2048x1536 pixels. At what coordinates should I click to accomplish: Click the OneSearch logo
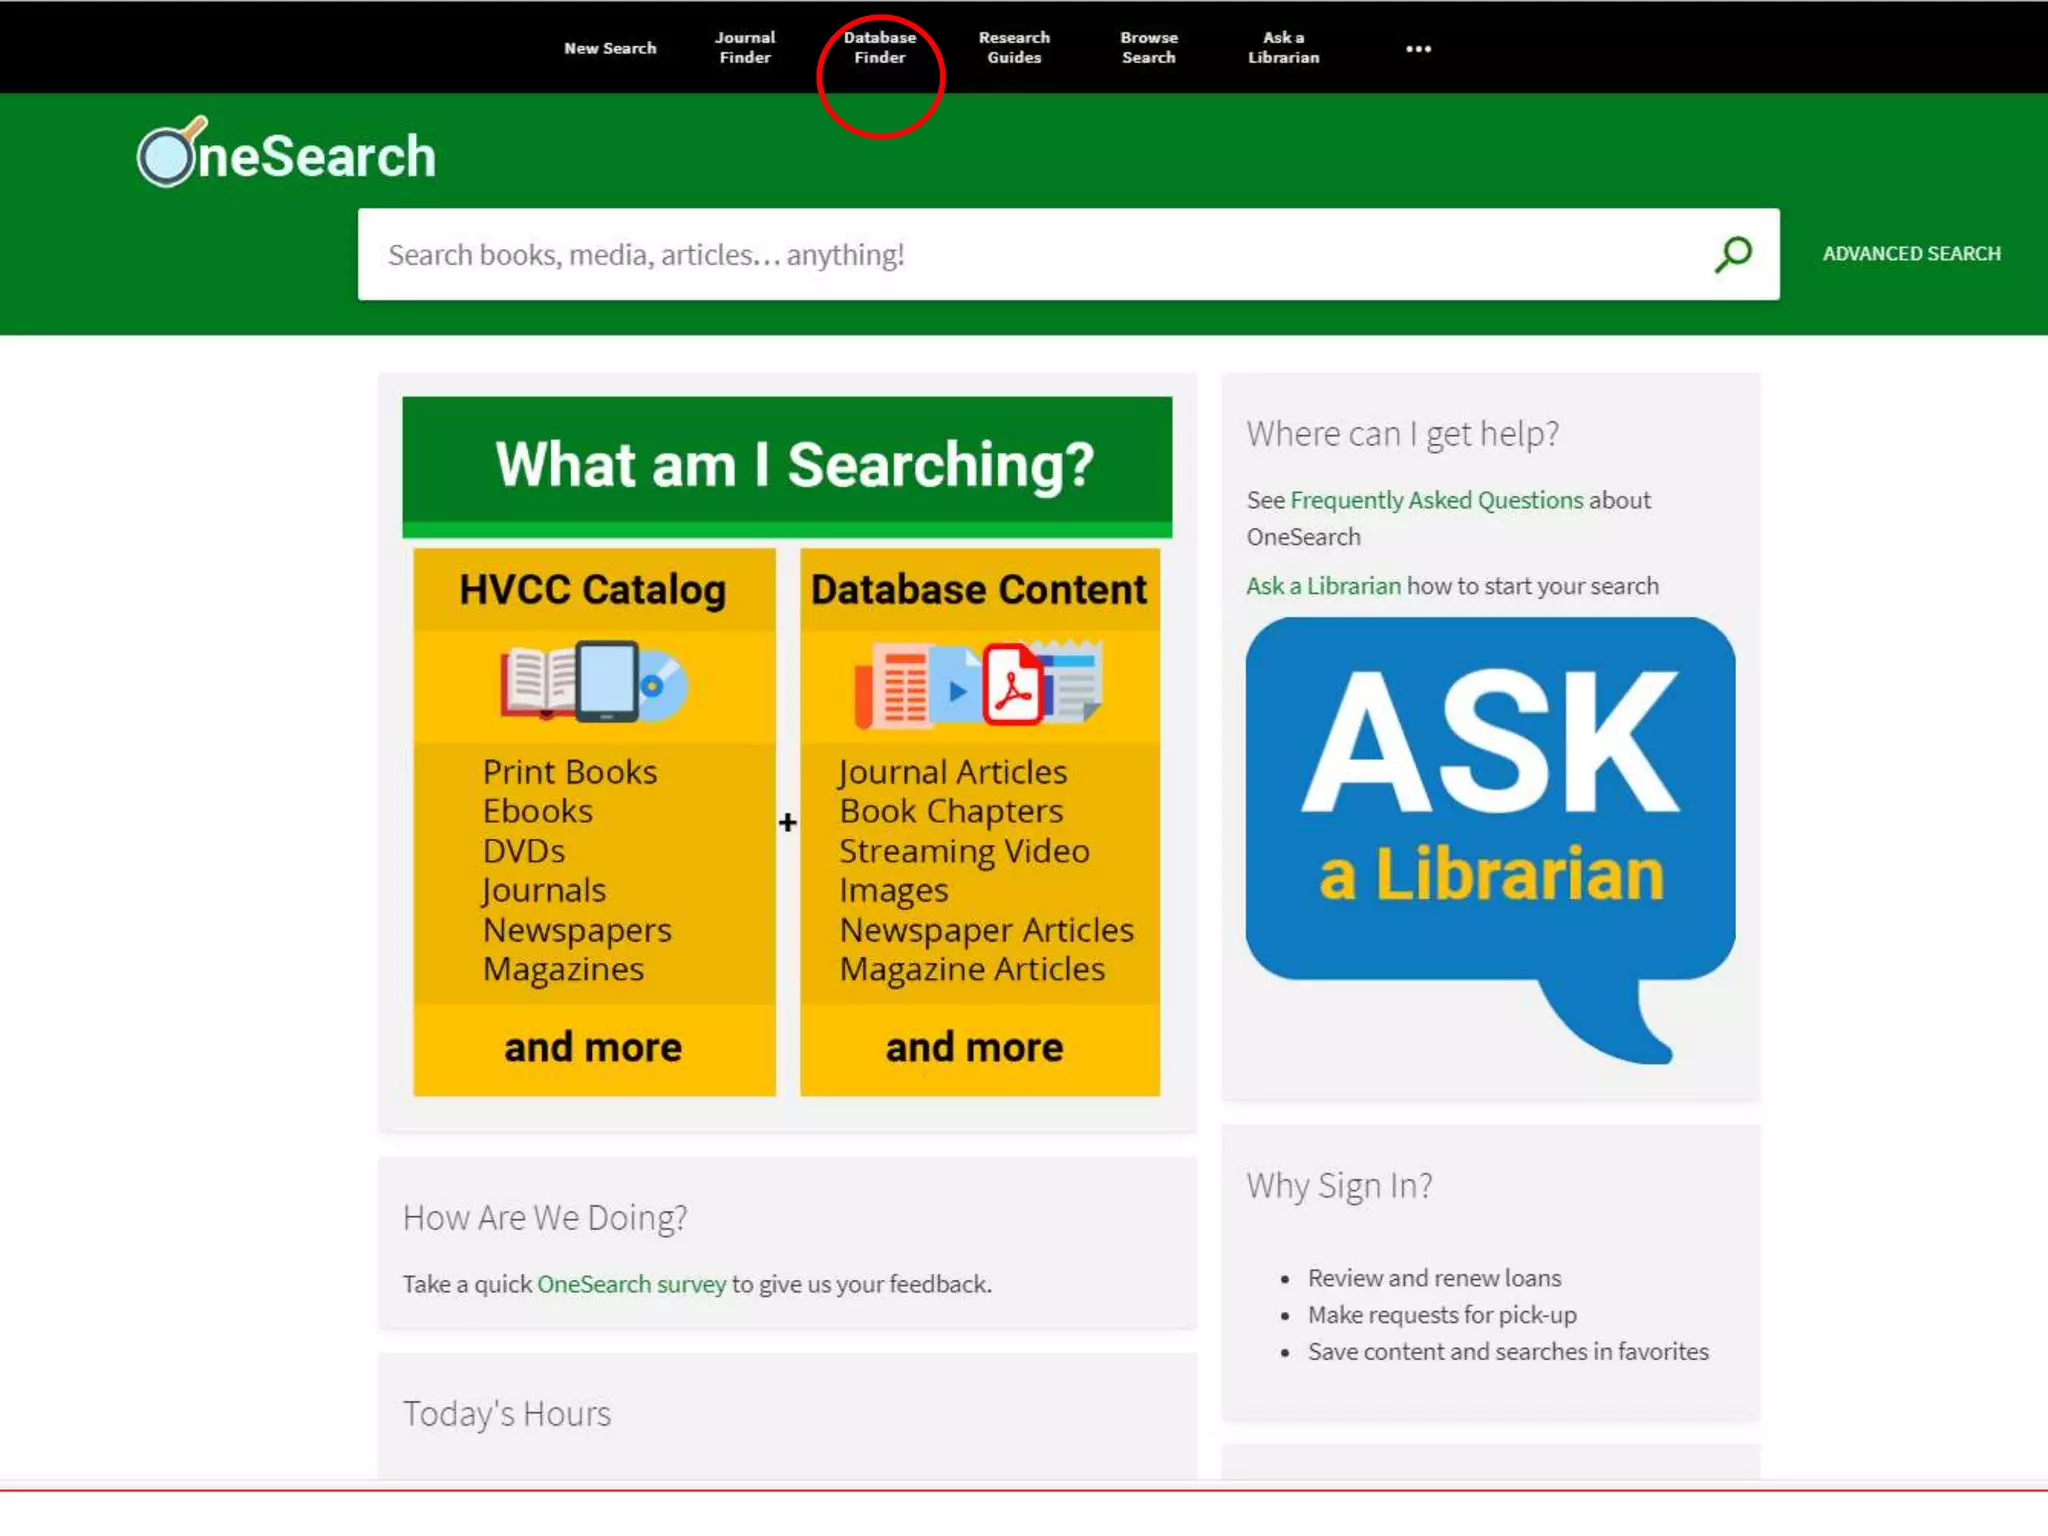tap(287, 154)
